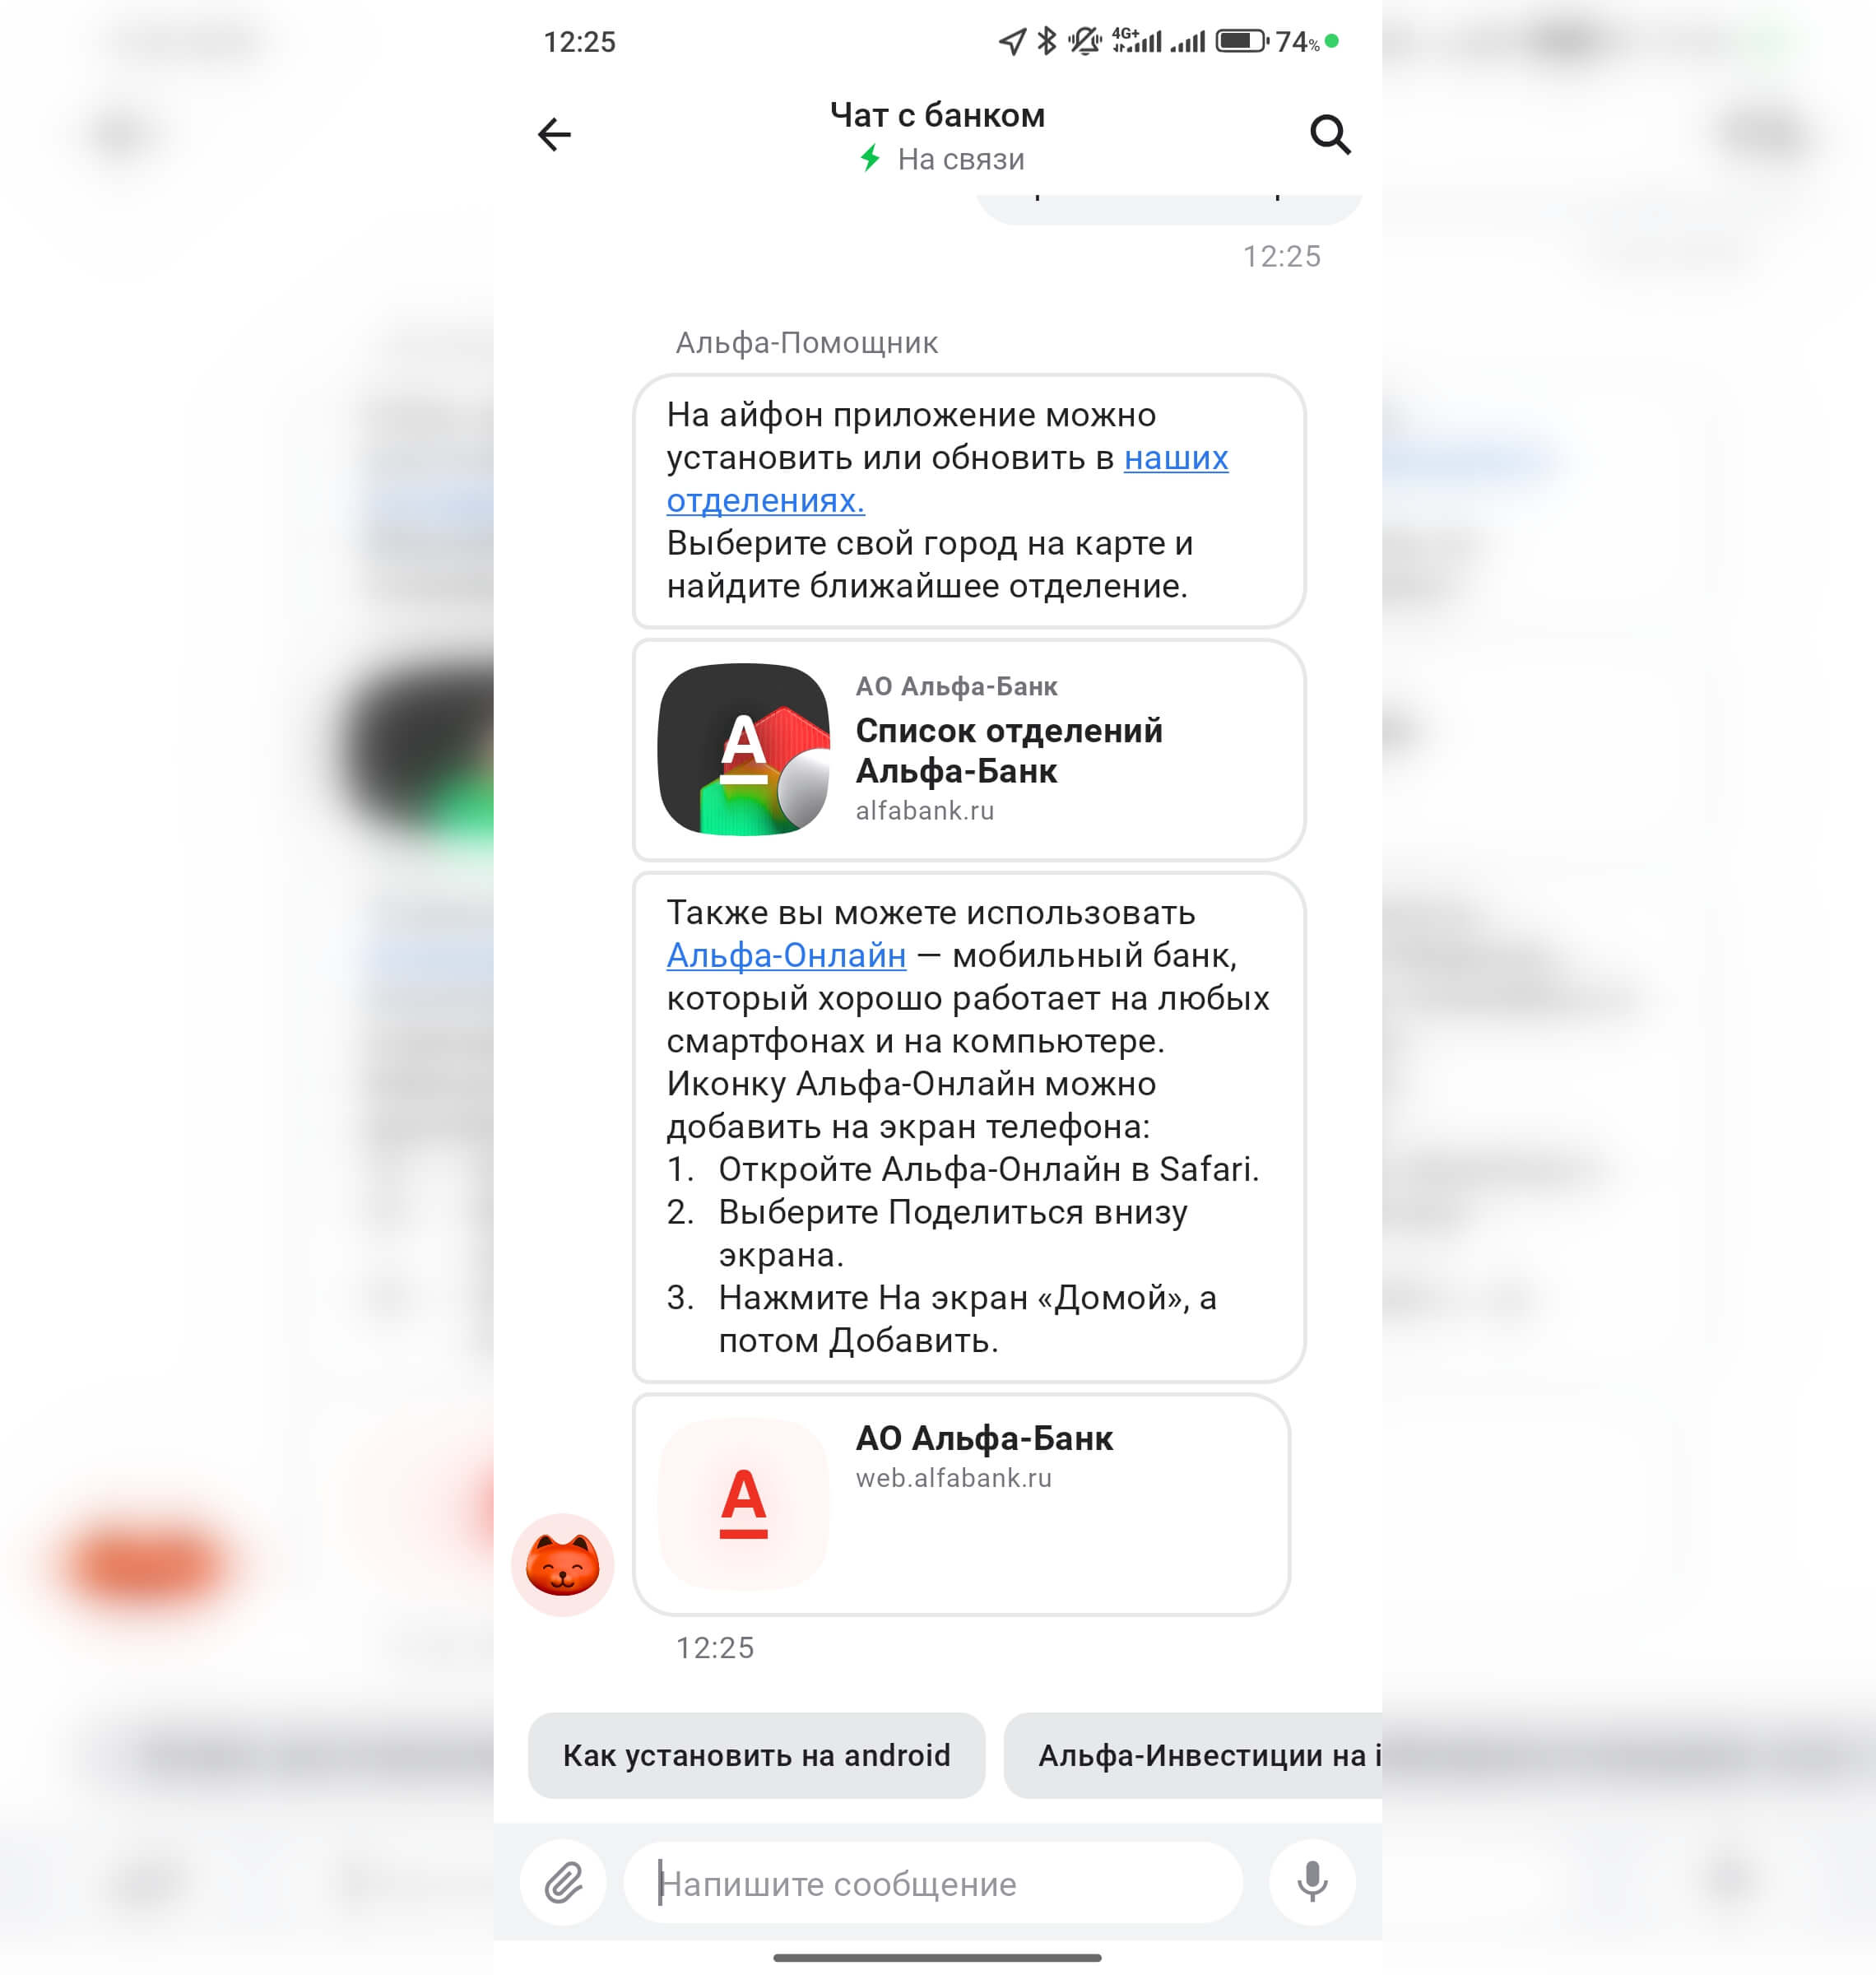Open chat search with magnifier icon

pyautogui.click(x=1330, y=134)
